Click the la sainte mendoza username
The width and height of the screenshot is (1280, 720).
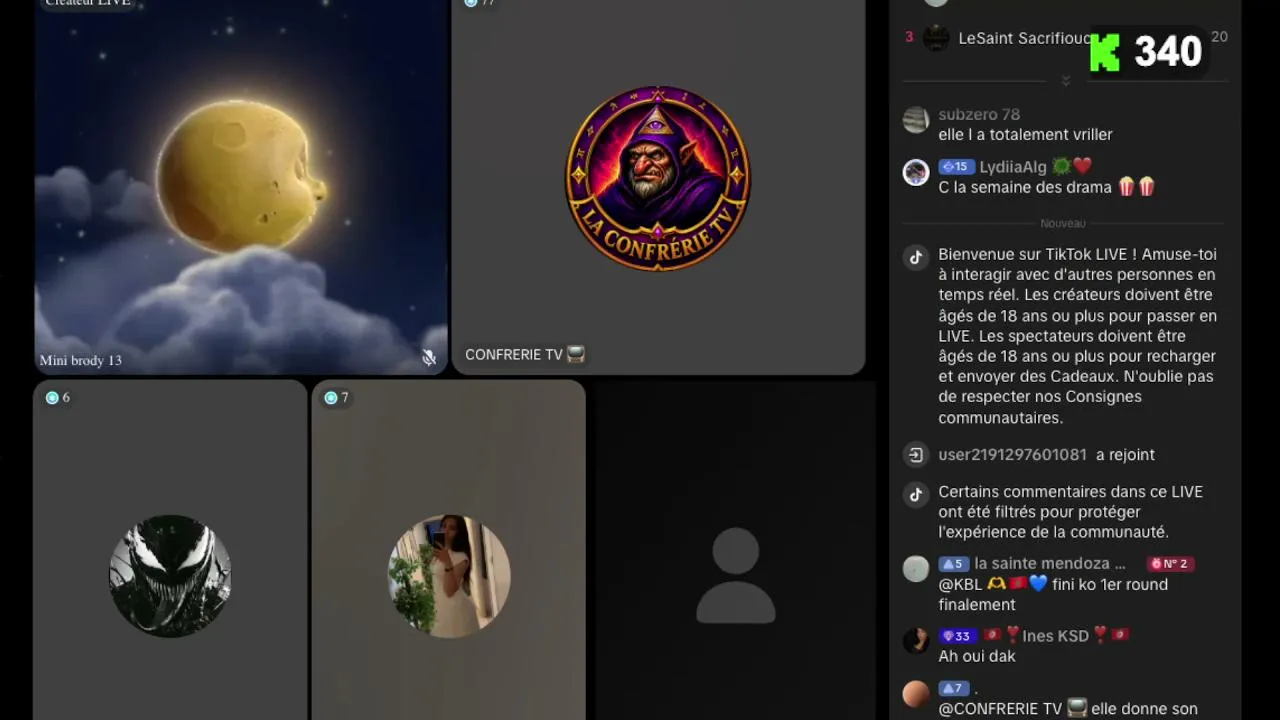(1050, 564)
